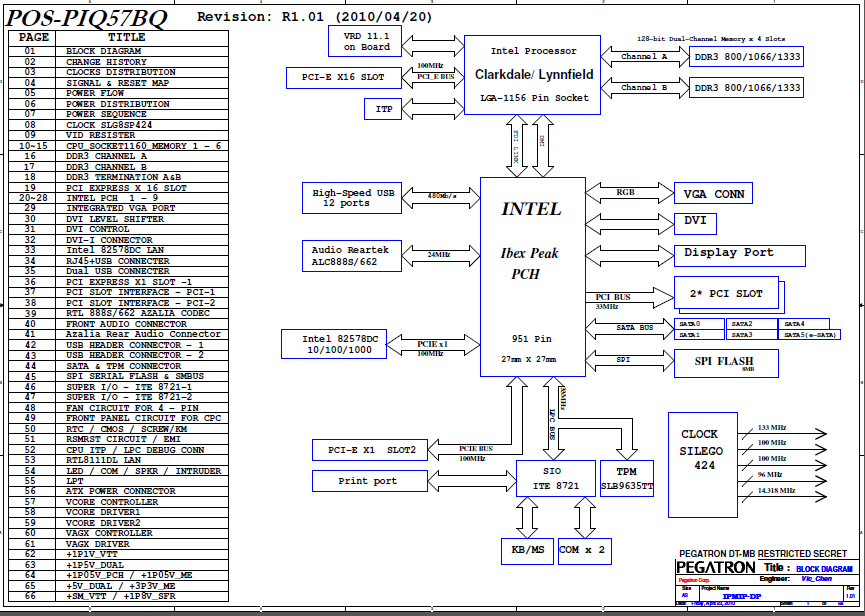
Task: Click the VRD 11.1 on Board box
Action: click(366, 41)
